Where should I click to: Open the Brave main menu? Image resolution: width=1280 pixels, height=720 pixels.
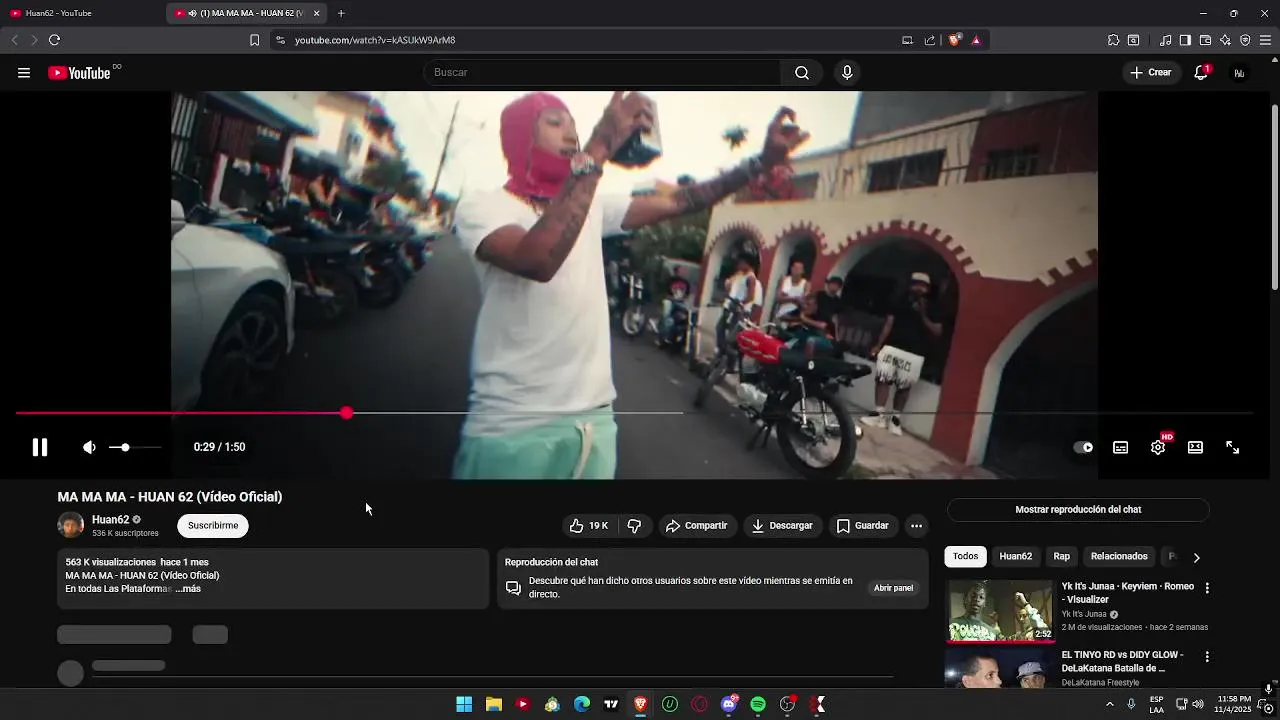[1265, 40]
